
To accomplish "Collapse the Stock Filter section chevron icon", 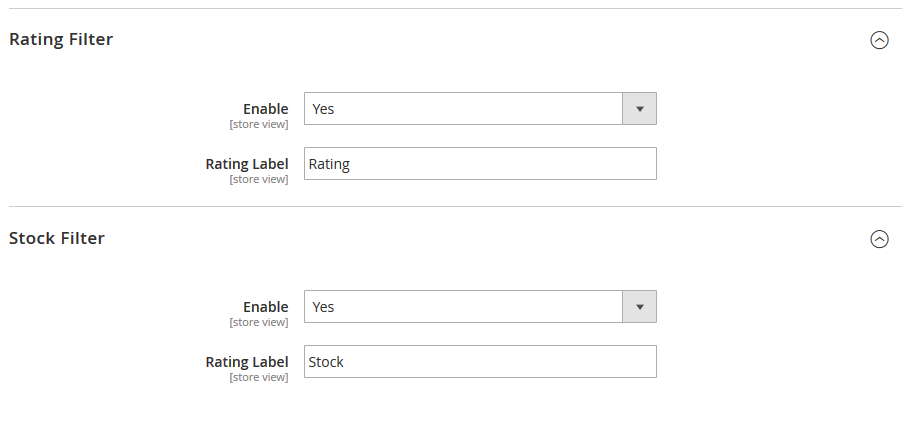I will (879, 239).
